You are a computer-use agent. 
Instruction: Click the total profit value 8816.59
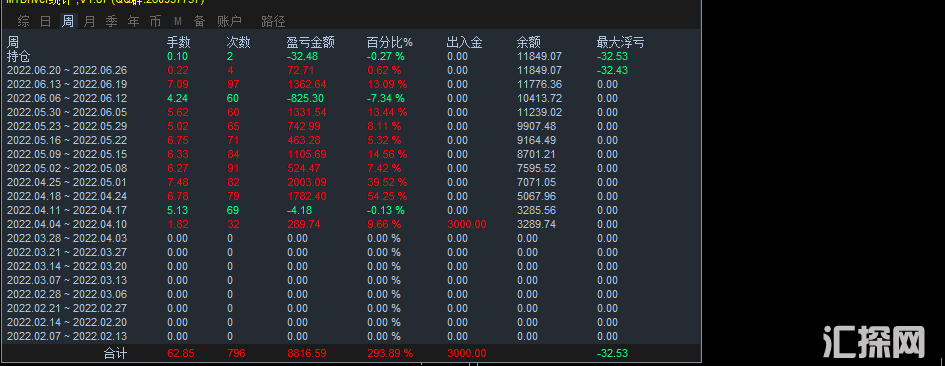tap(307, 353)
